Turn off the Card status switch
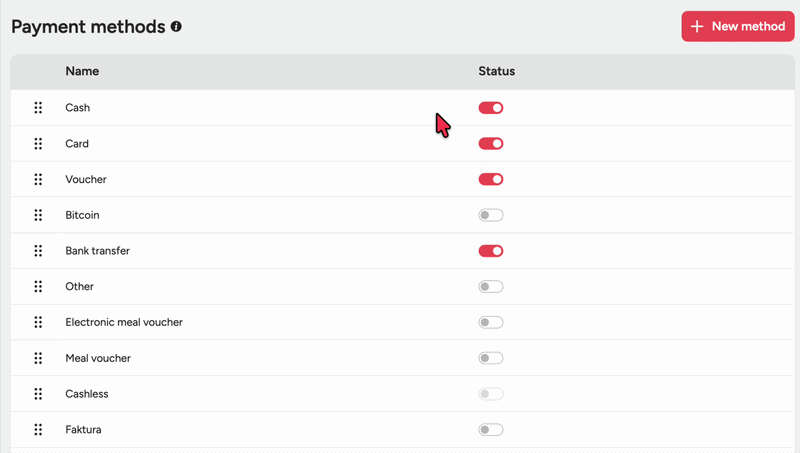The width and height of the screenshot is (800, 453). tap(490, 144)
